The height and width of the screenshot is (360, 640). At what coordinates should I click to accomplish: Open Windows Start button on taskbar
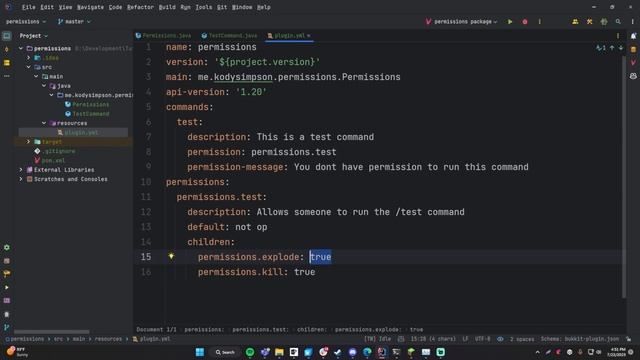200,352
